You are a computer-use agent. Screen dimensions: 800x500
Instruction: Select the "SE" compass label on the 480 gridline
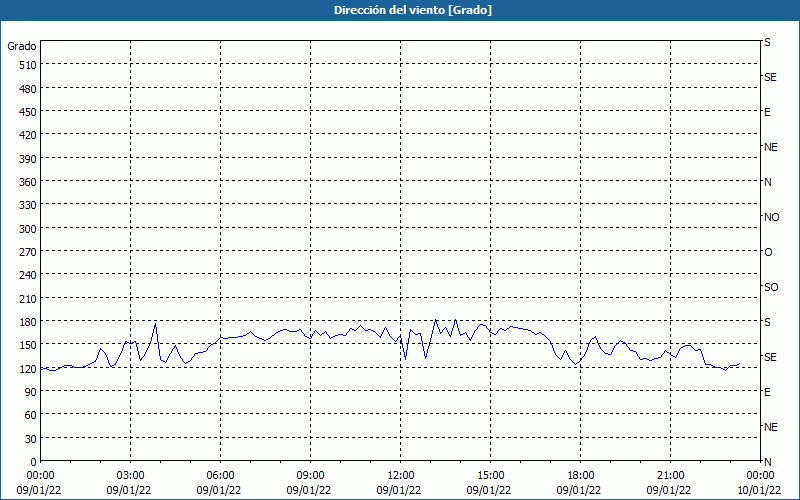(770, 77)
